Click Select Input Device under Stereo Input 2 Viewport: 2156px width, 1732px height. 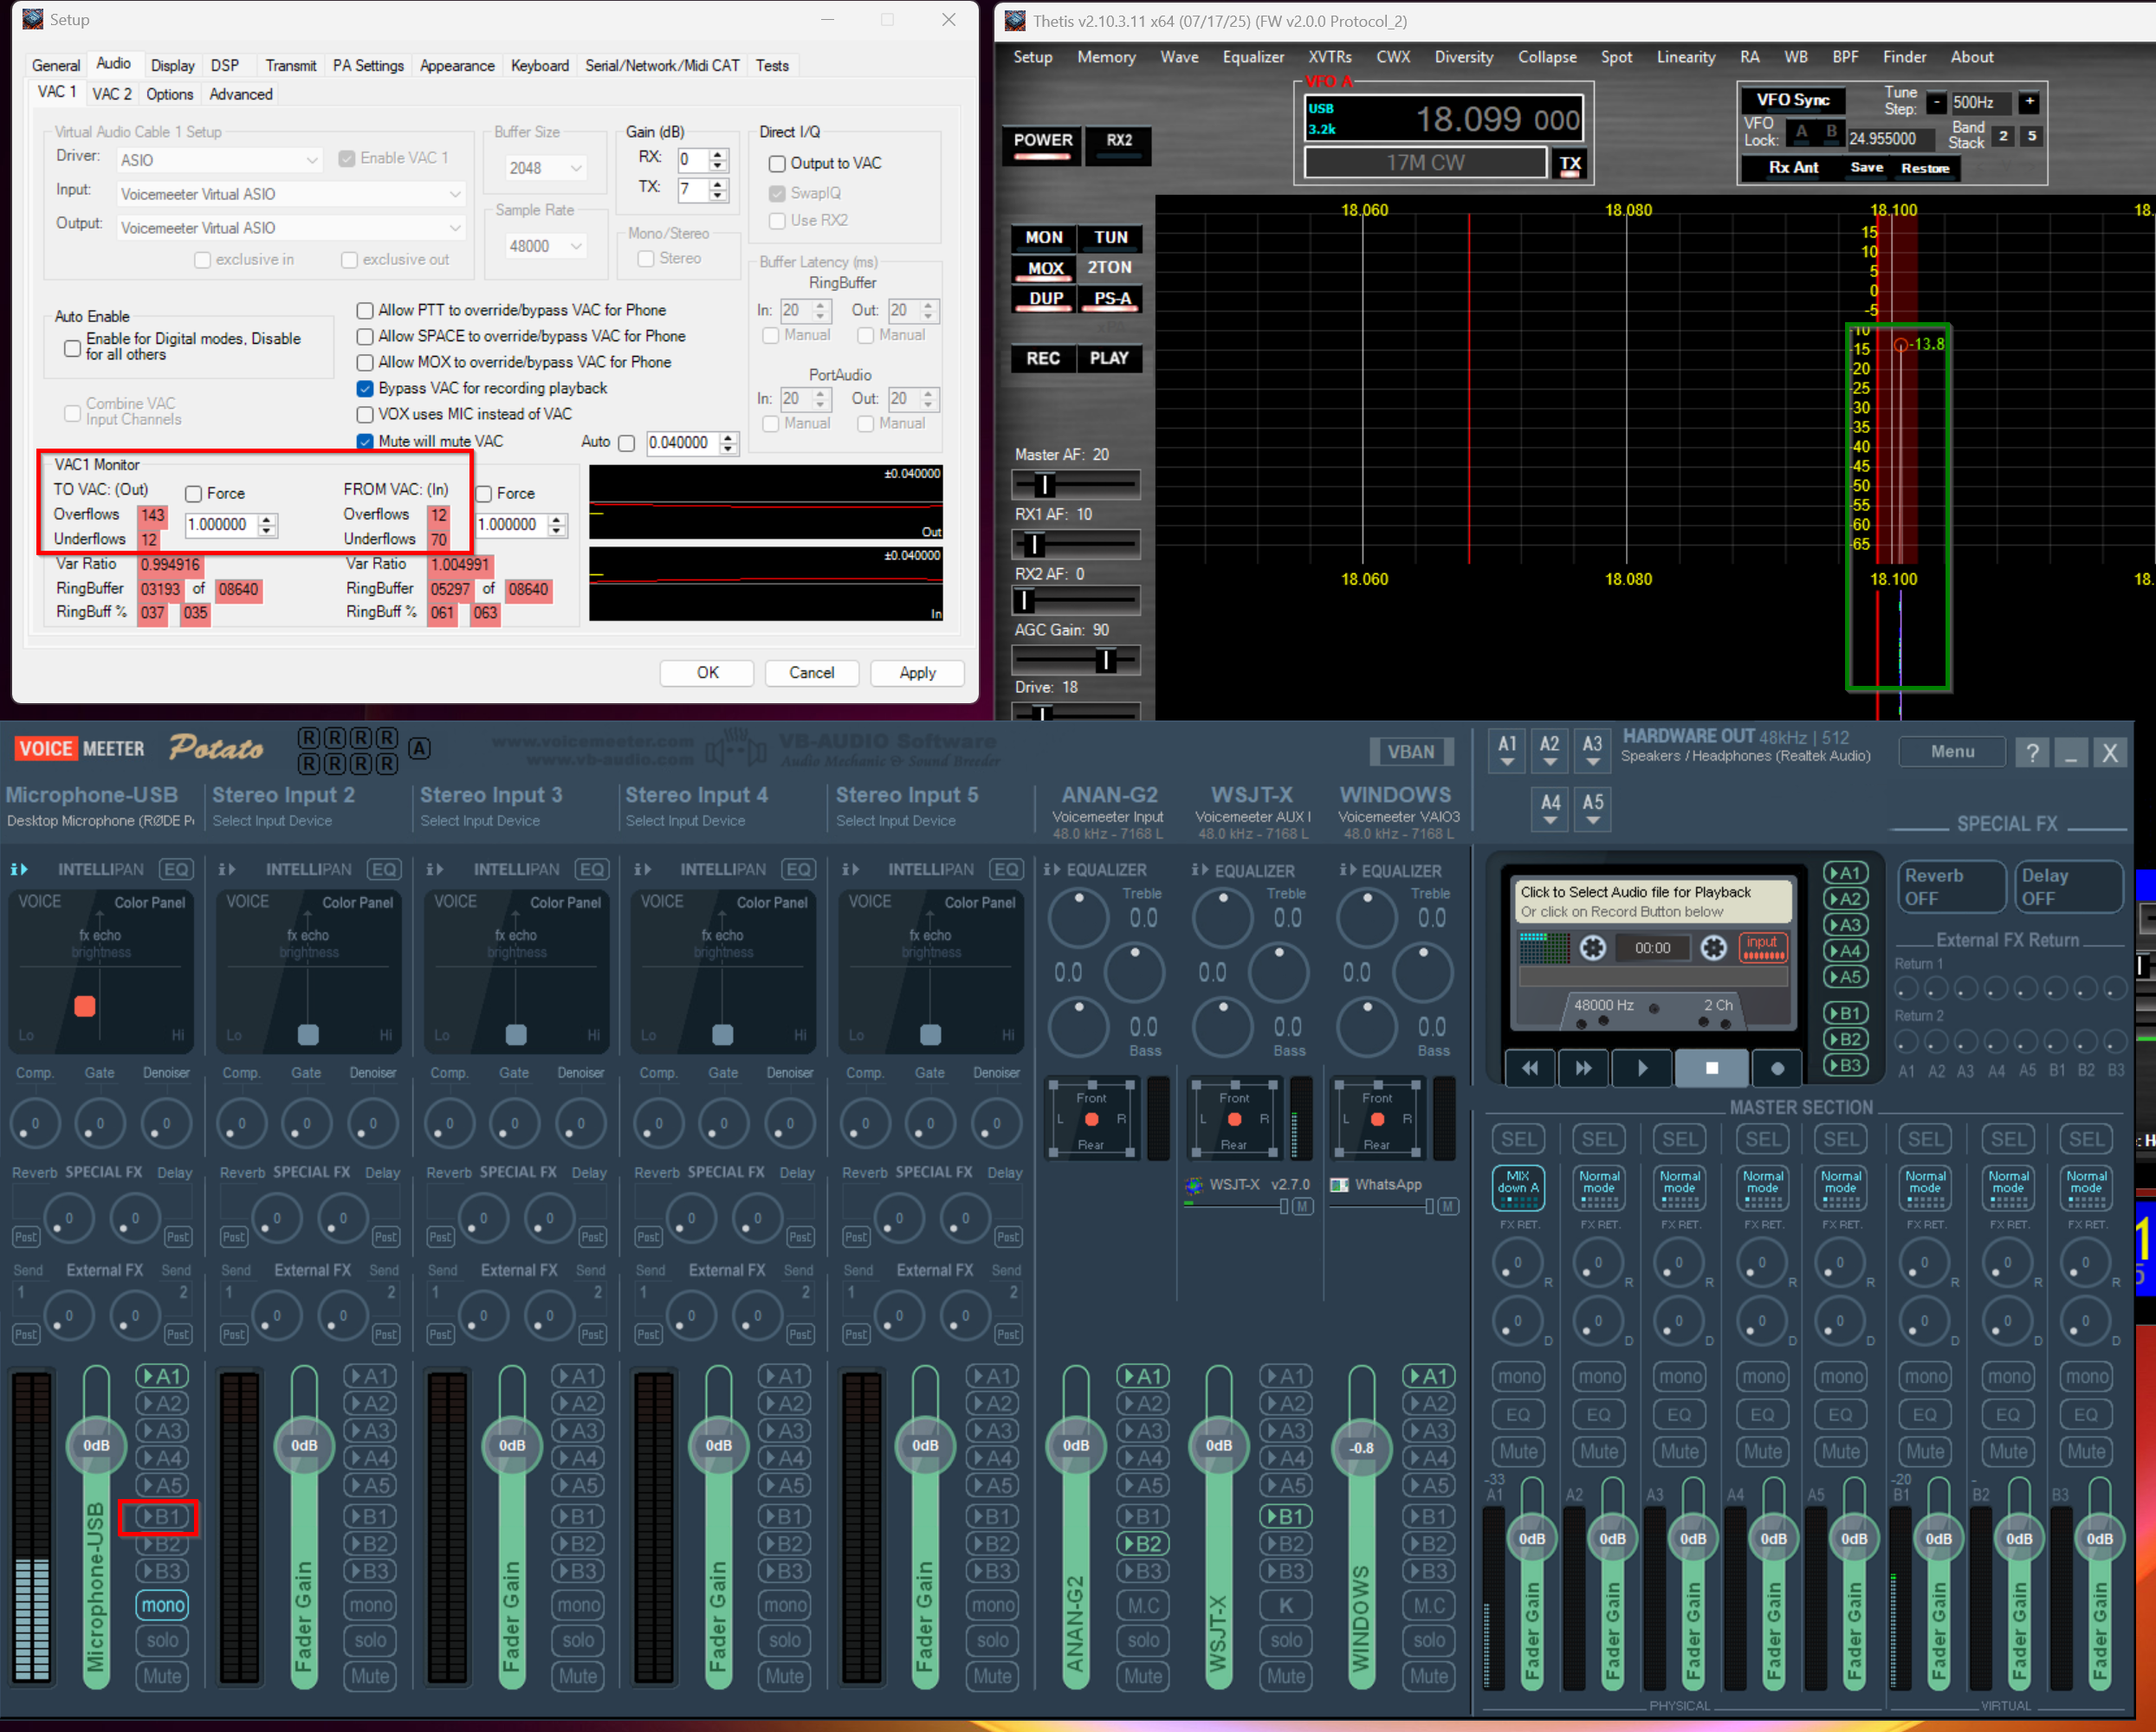pyautogui.click(x=272, y=821)
